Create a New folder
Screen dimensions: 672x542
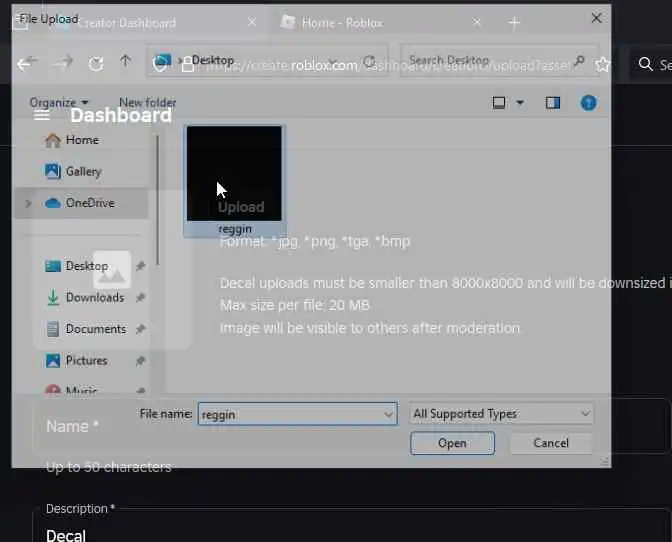click(x=147, y=103)
